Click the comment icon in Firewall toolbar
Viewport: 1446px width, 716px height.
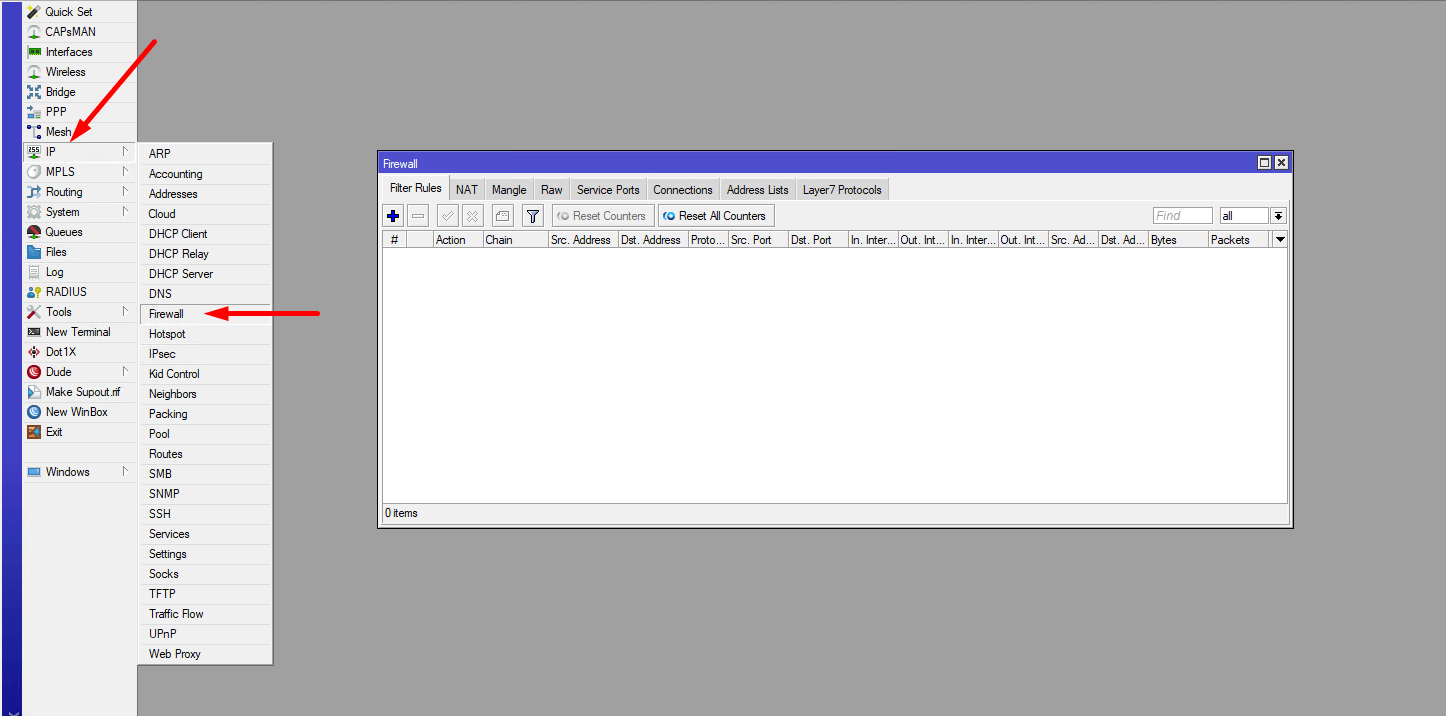(503, 216)
